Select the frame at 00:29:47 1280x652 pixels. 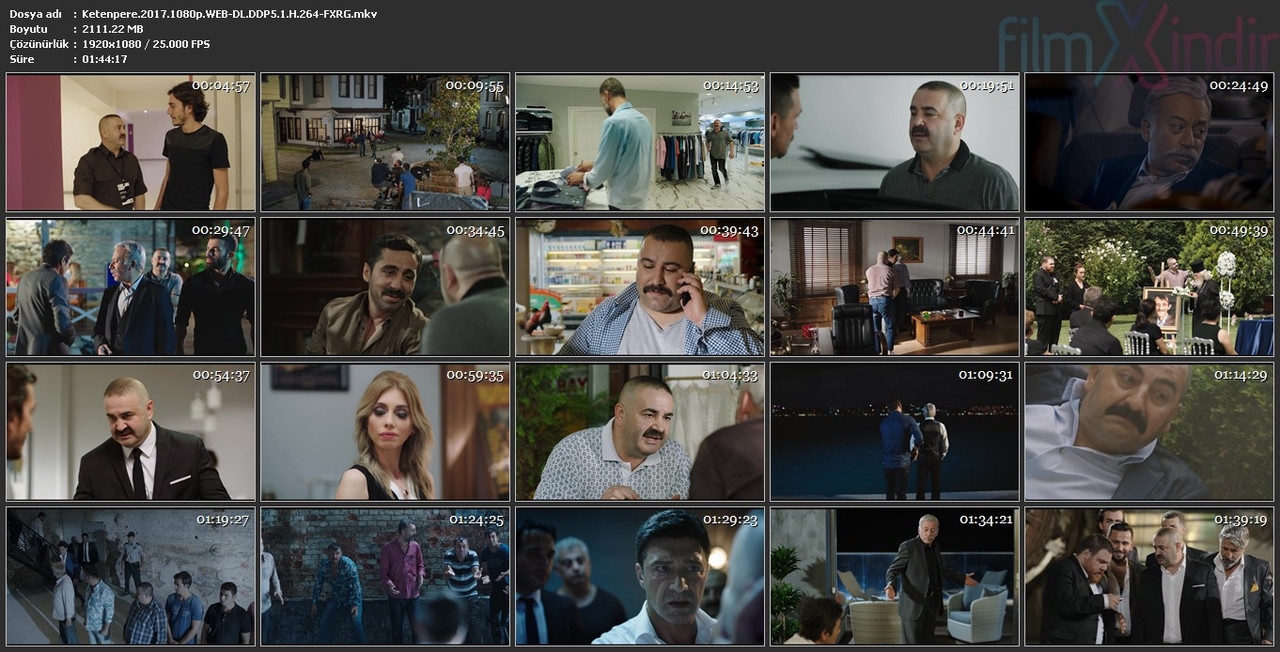(131, 287)
